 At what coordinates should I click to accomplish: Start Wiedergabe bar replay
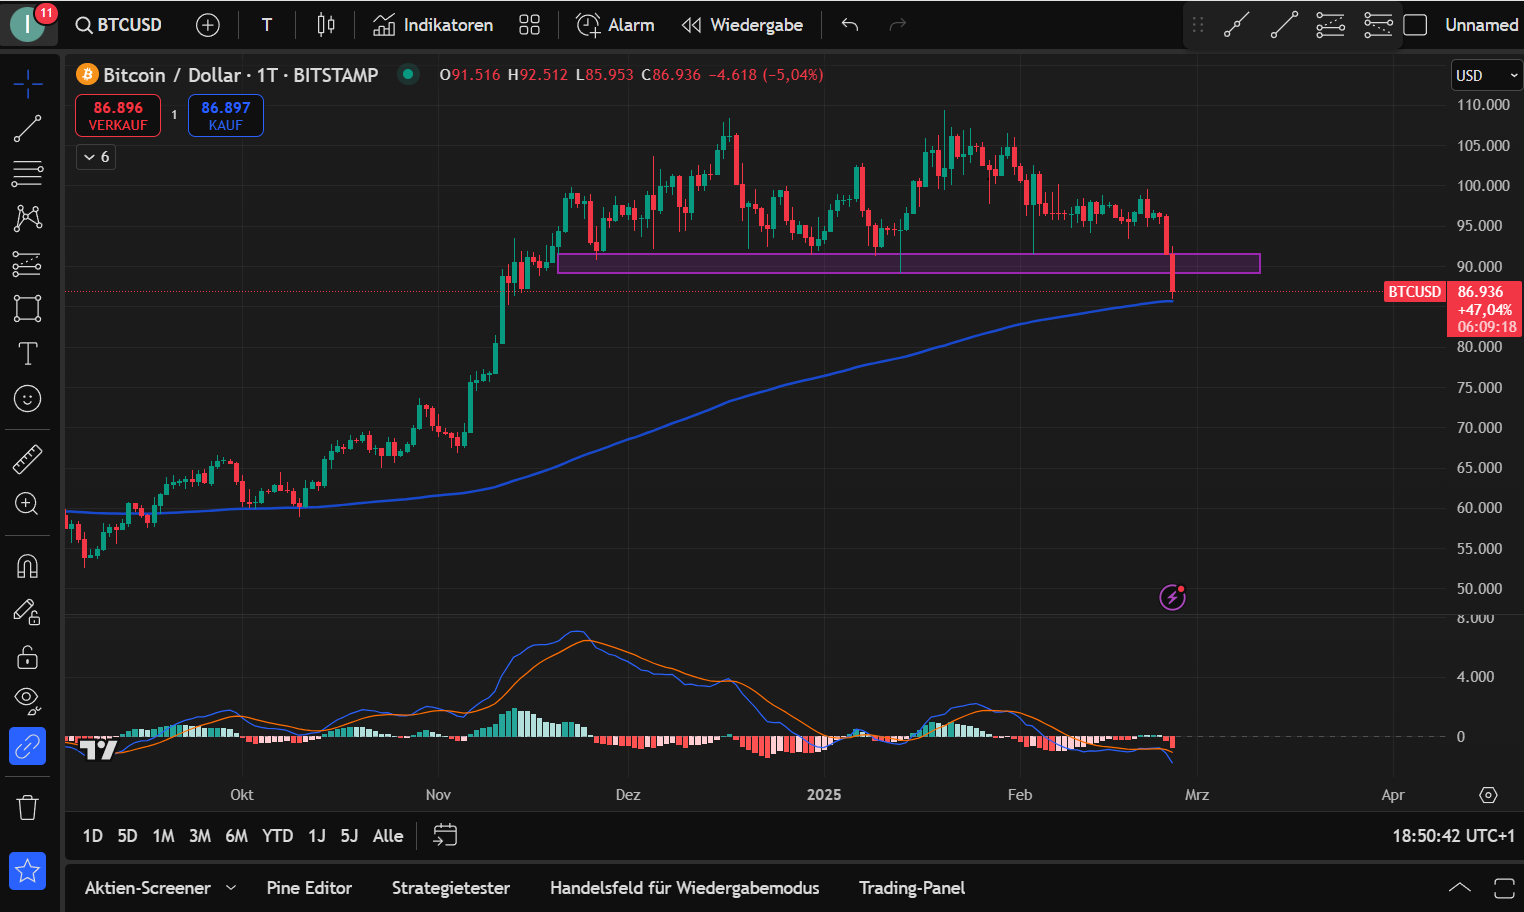(x=742, y=25)
